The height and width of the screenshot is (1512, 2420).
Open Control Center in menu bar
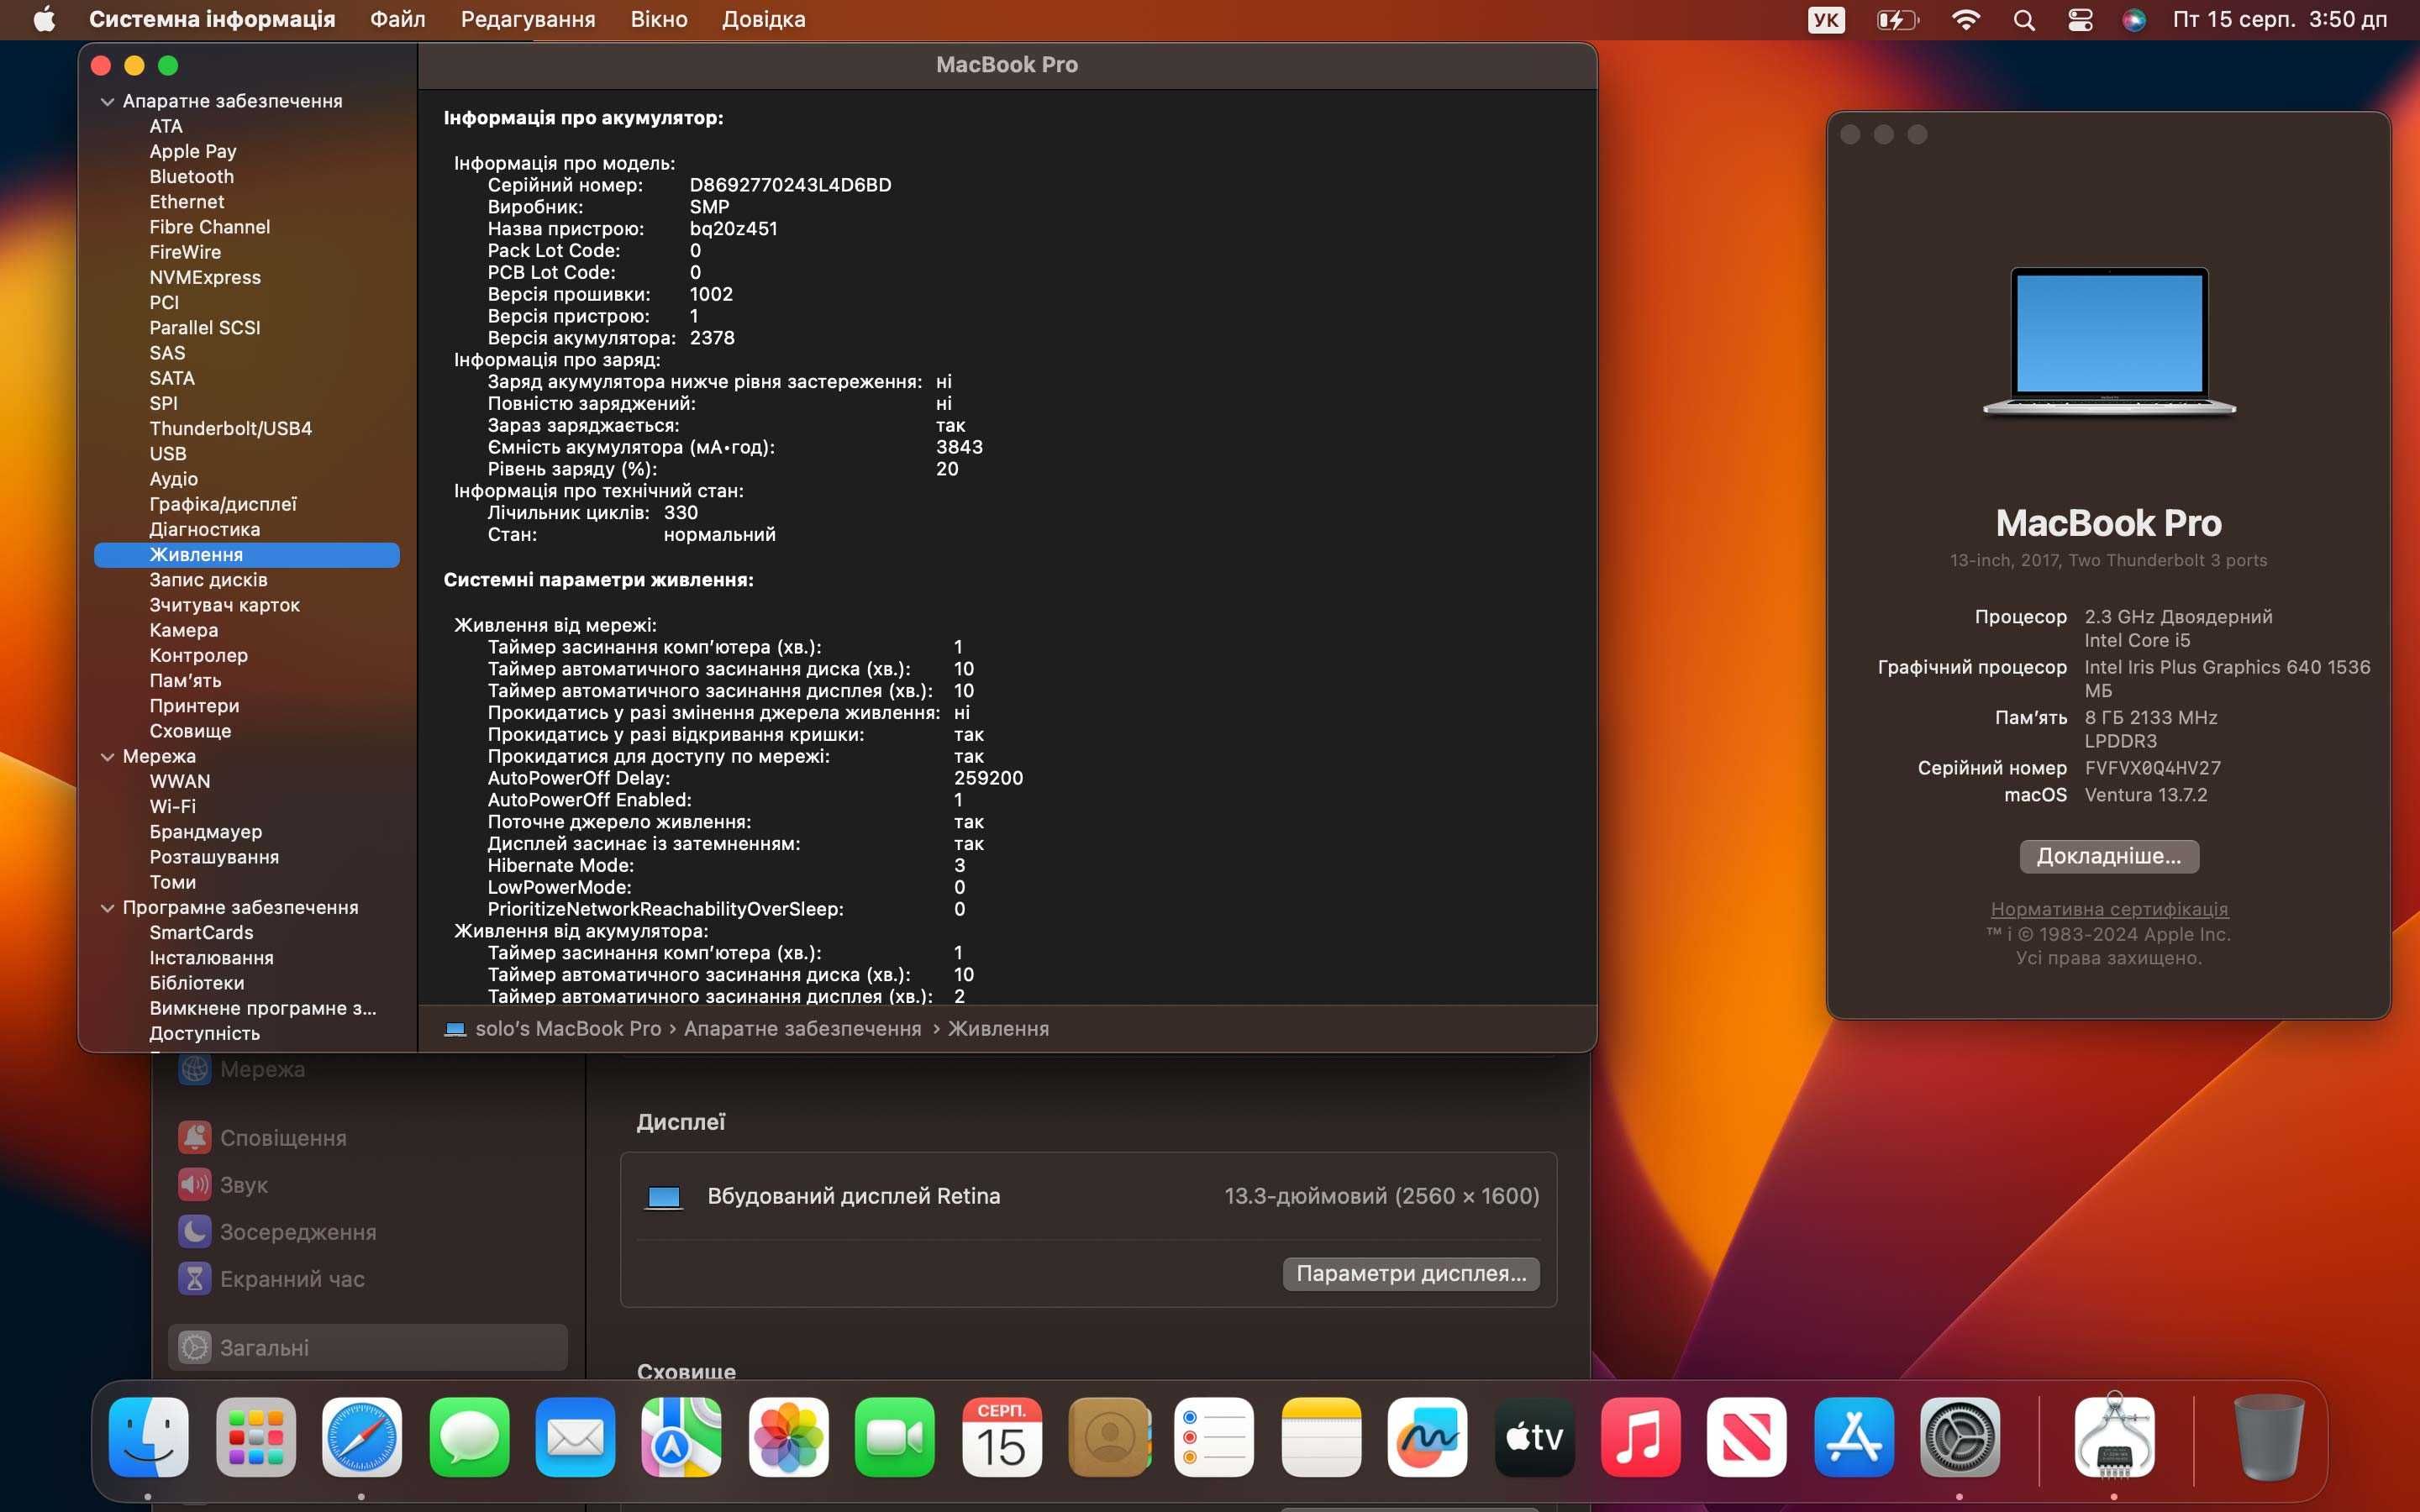(x=2080, y=20)
